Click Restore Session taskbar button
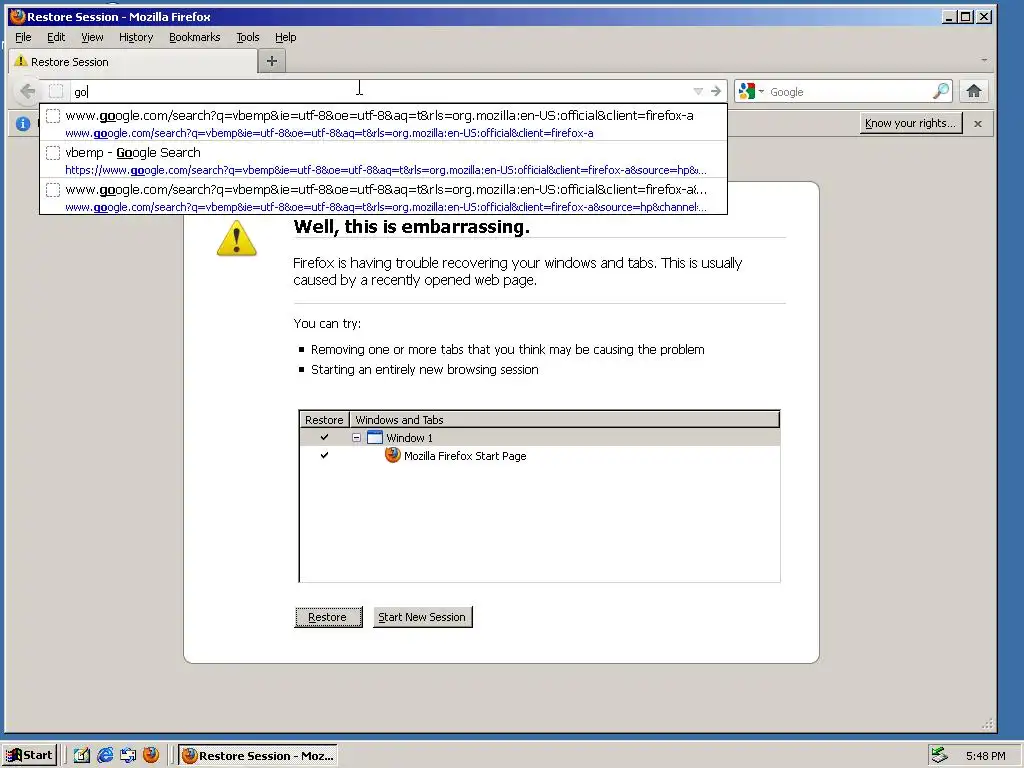Screen dimensions: 1024x768 pos(258,756)
